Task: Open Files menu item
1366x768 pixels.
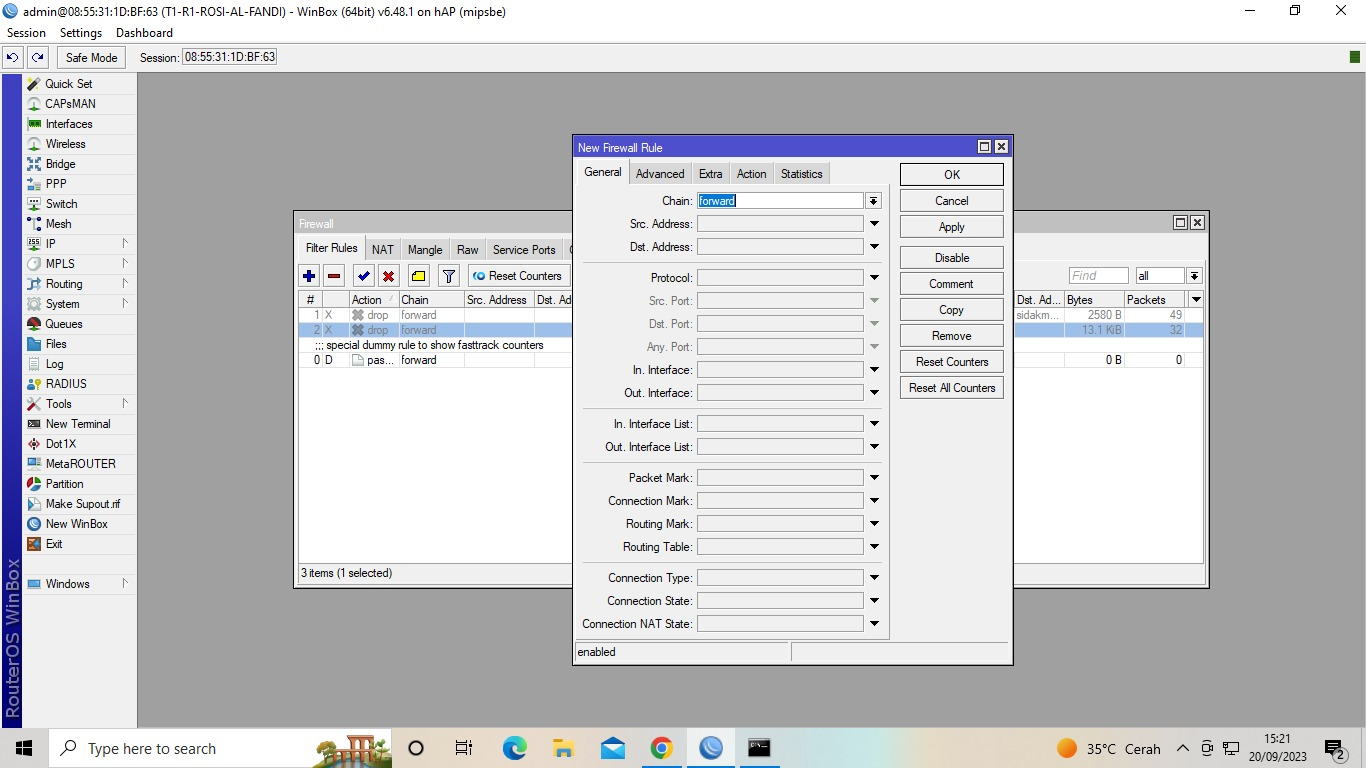Action: (56, 344)
